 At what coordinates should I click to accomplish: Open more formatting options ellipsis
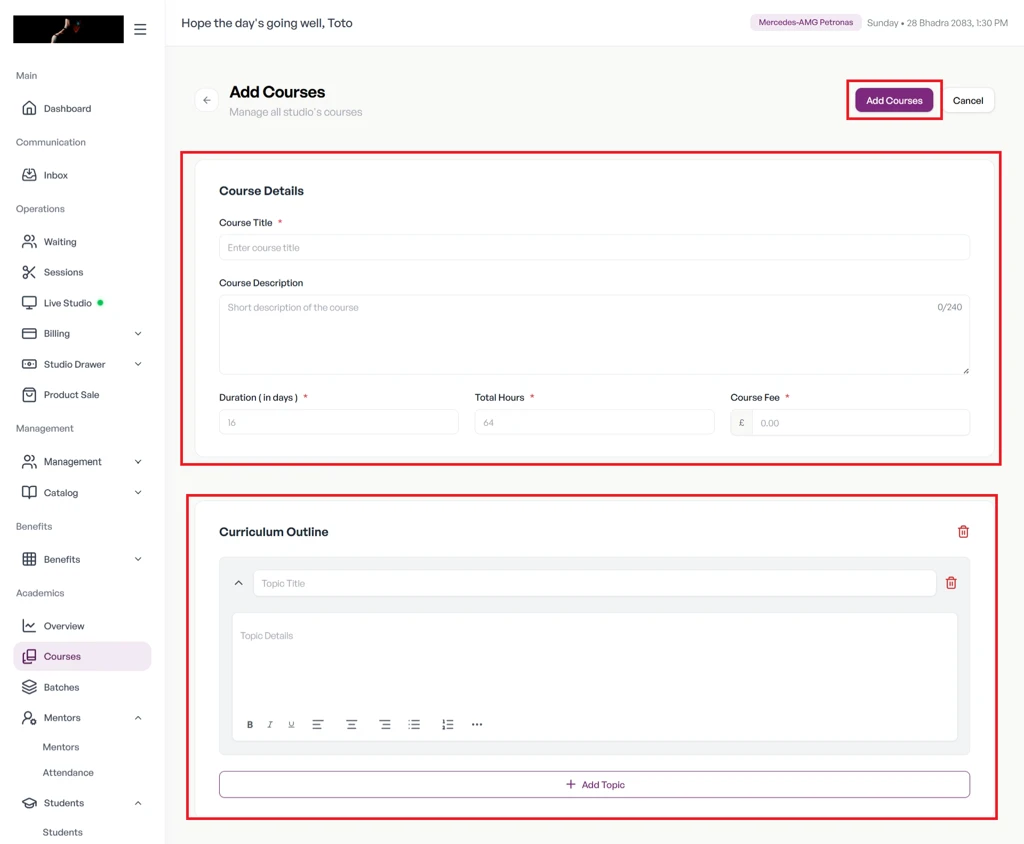tap(477, 724)
